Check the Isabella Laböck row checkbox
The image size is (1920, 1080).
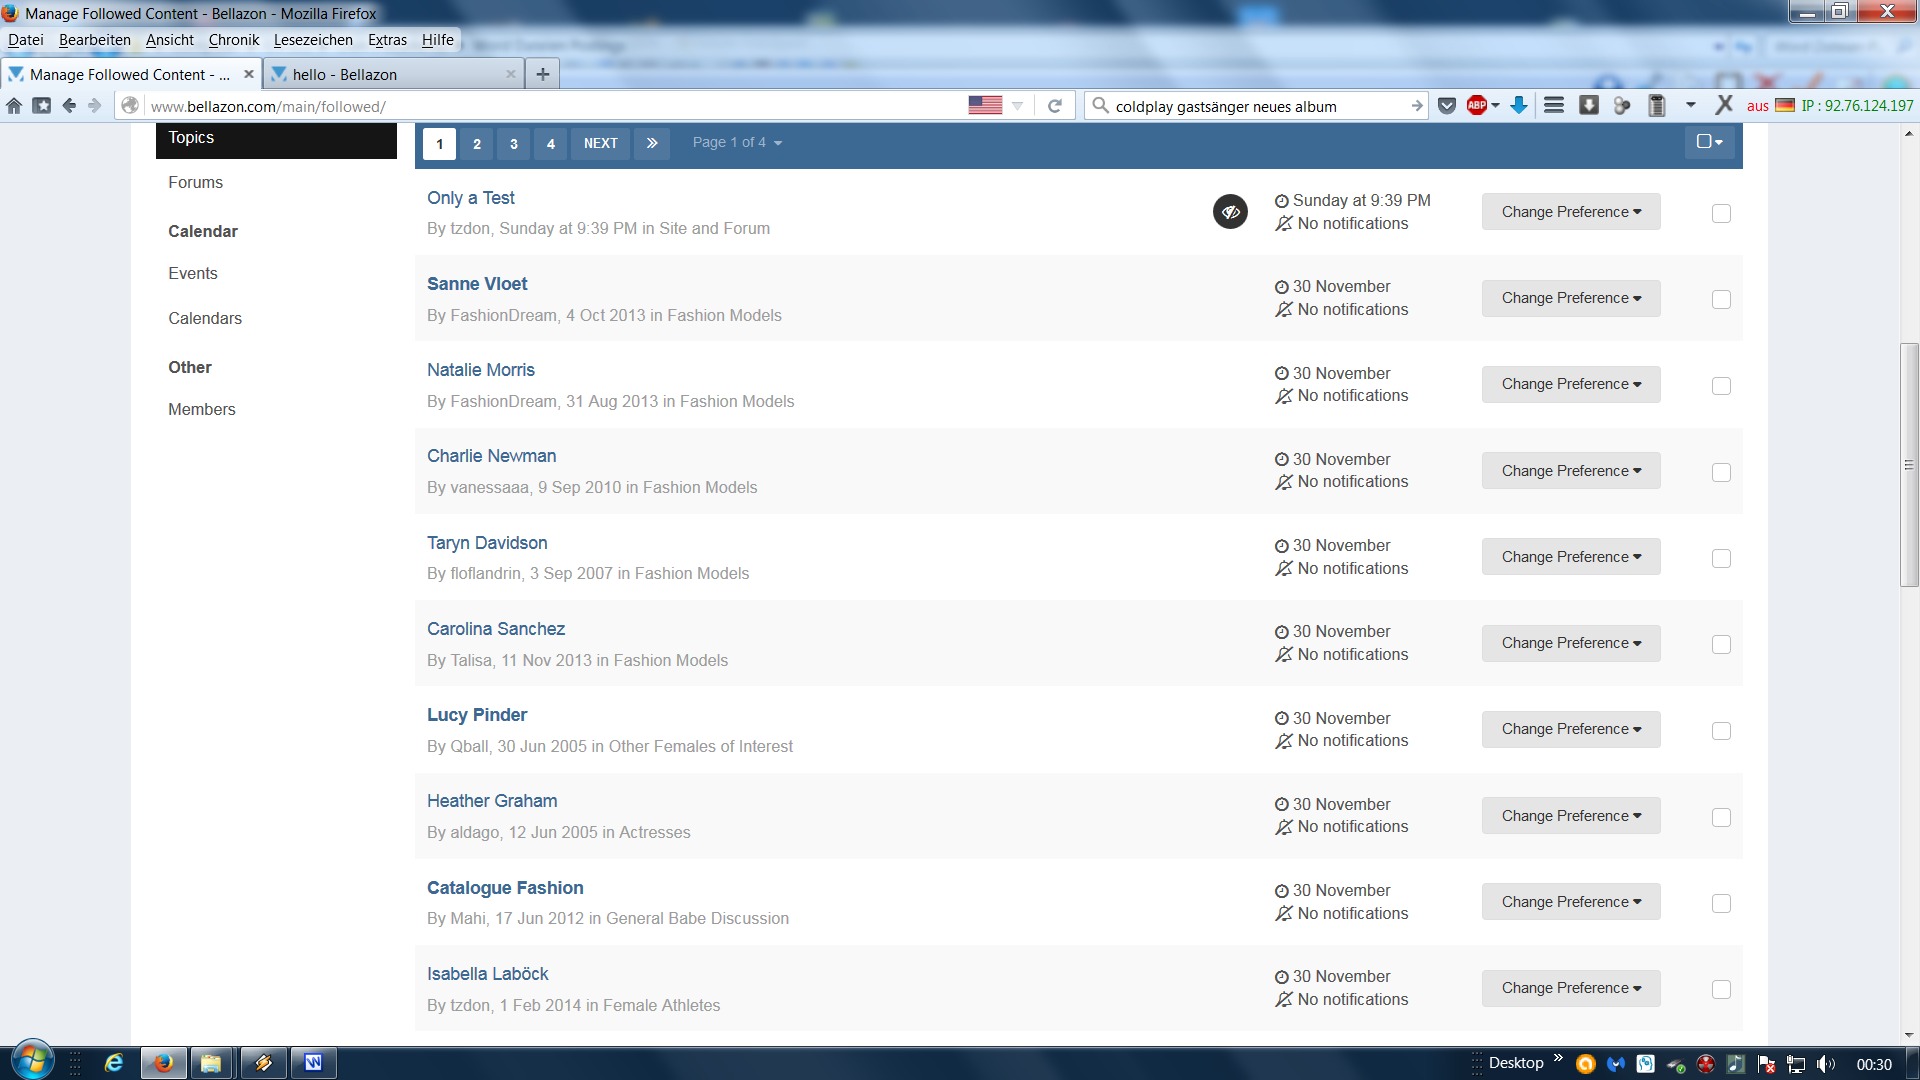coord(1721,990)
